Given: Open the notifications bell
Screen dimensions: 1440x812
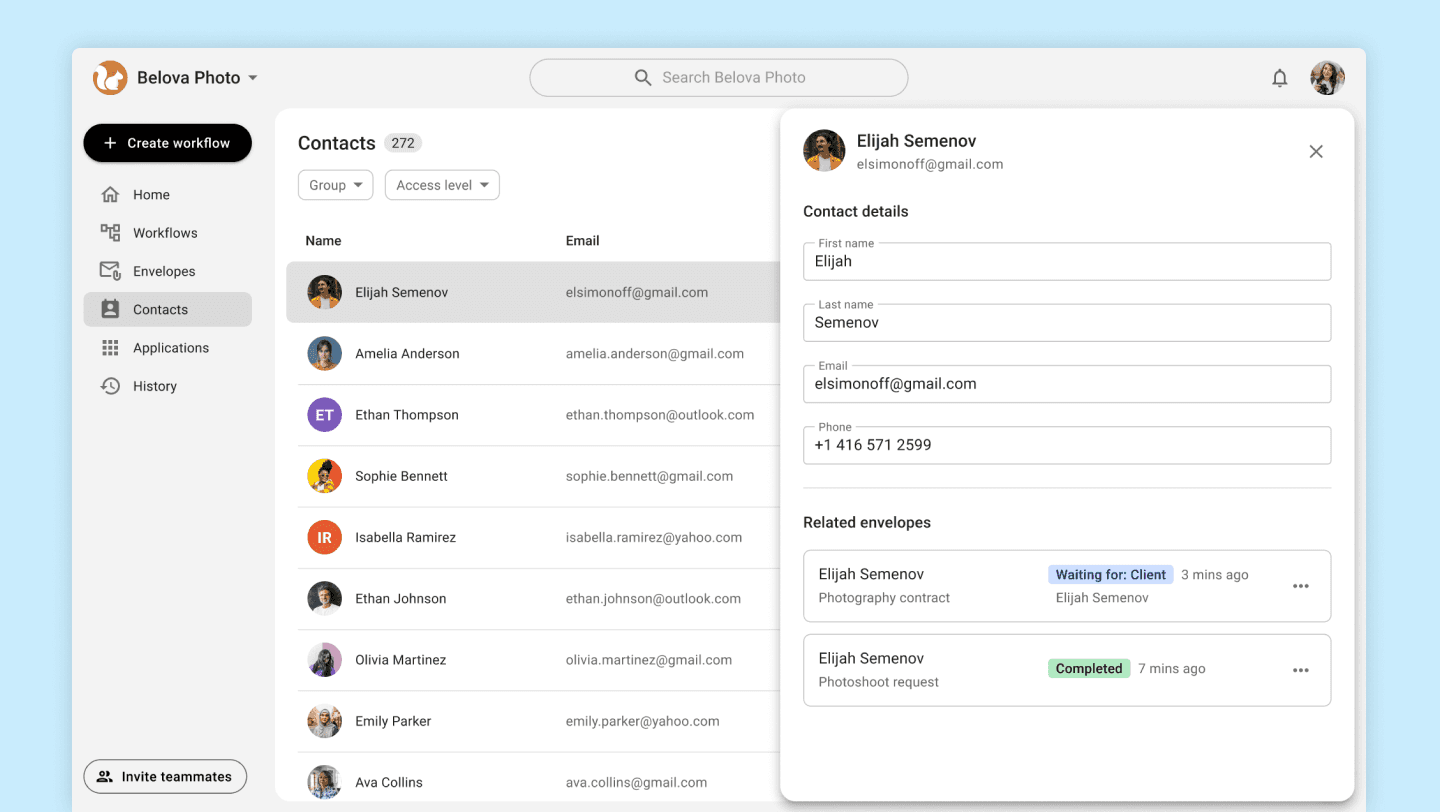Looking at the screenshot, I should 1280,78.
